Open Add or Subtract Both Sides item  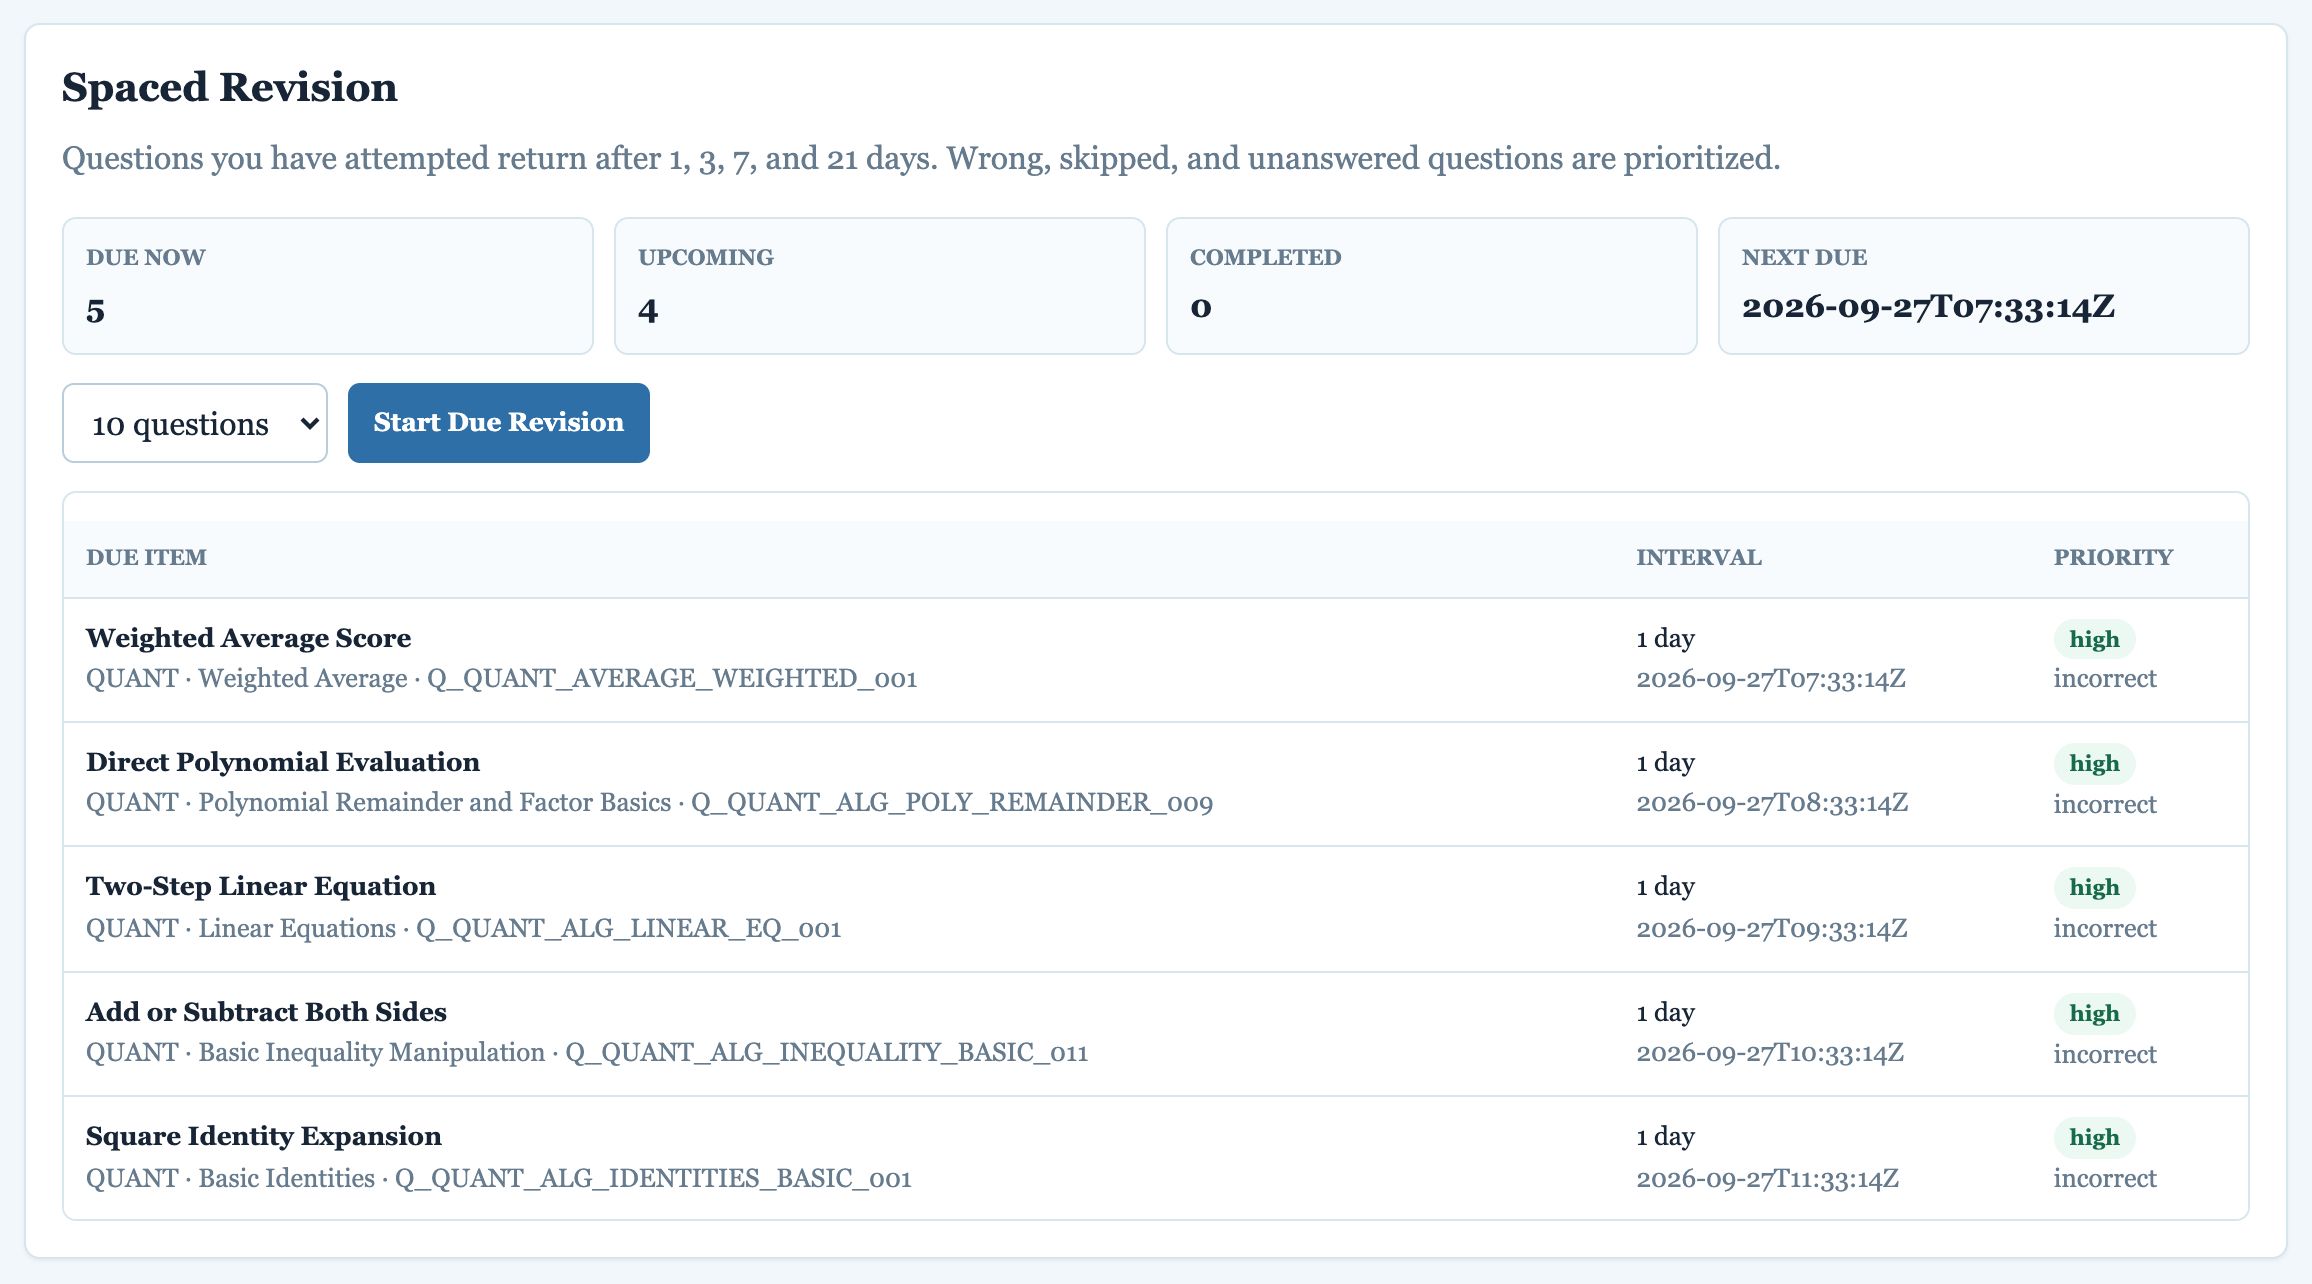click(266, 1012)
